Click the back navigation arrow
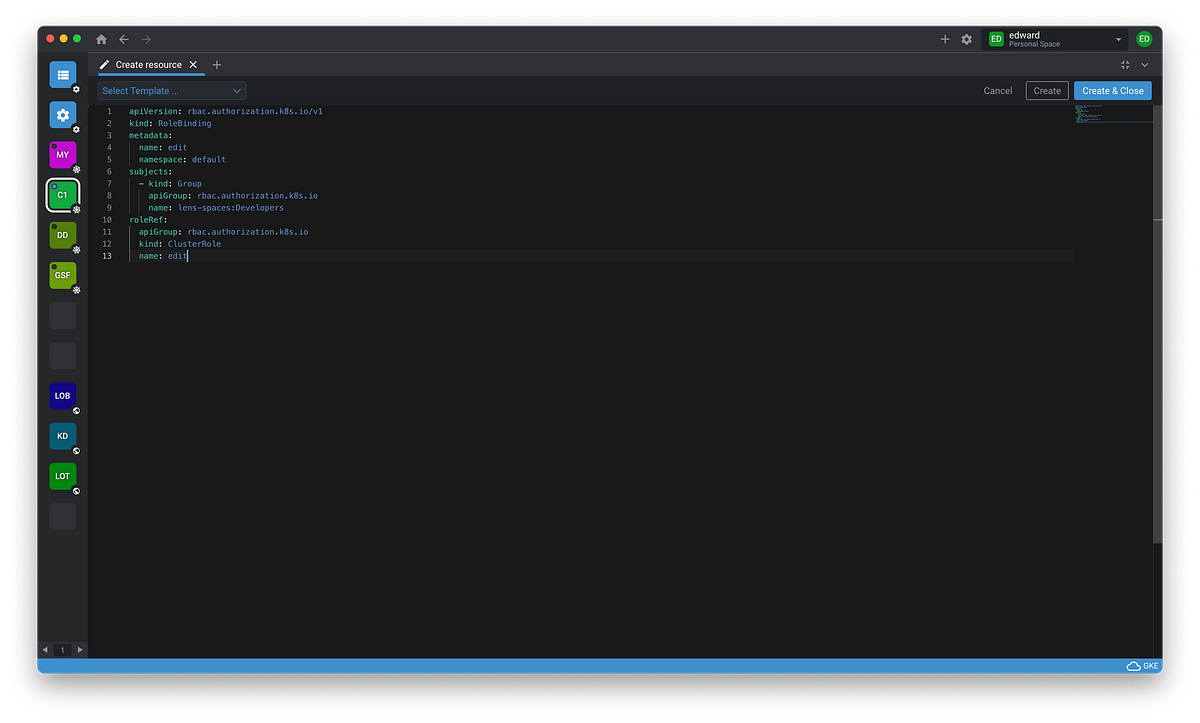 pos(124,39)
